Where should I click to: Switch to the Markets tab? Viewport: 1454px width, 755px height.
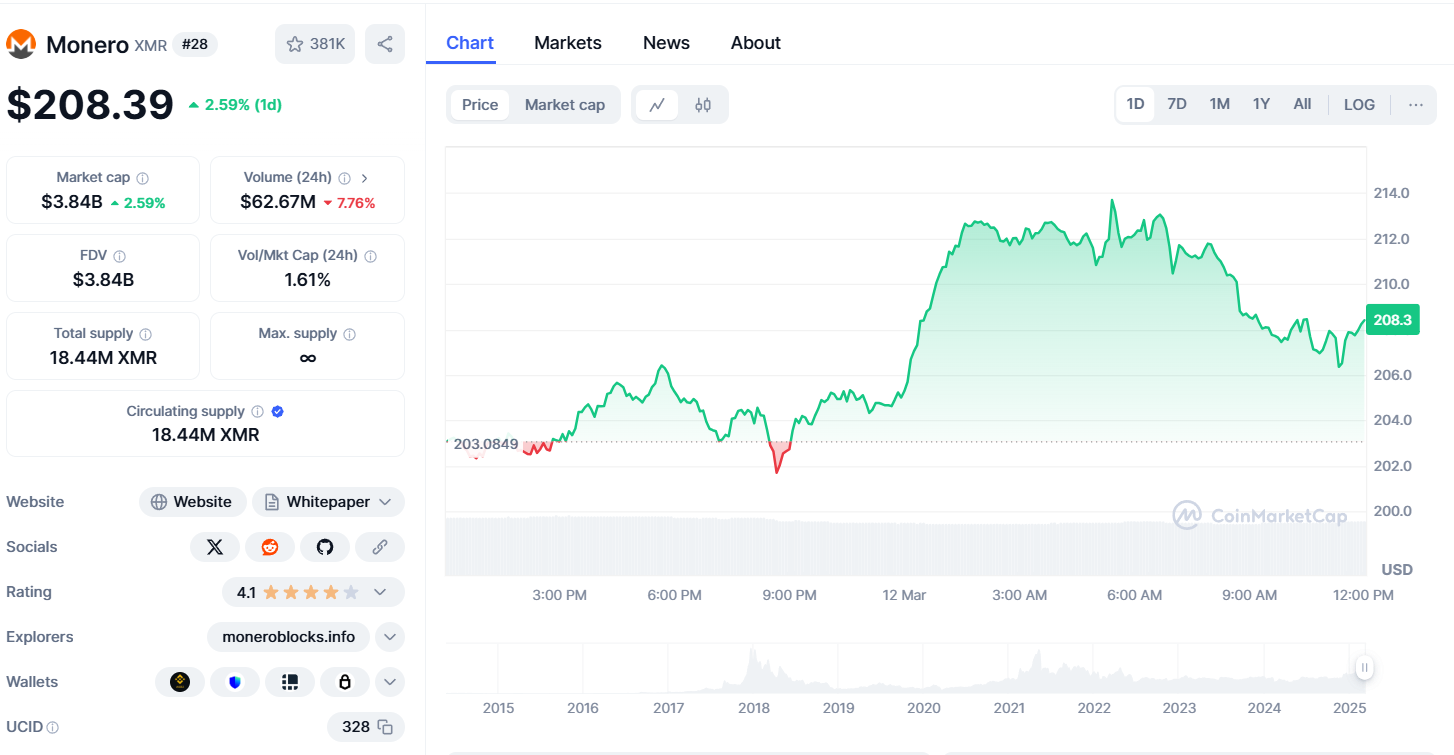coord(567,42)
